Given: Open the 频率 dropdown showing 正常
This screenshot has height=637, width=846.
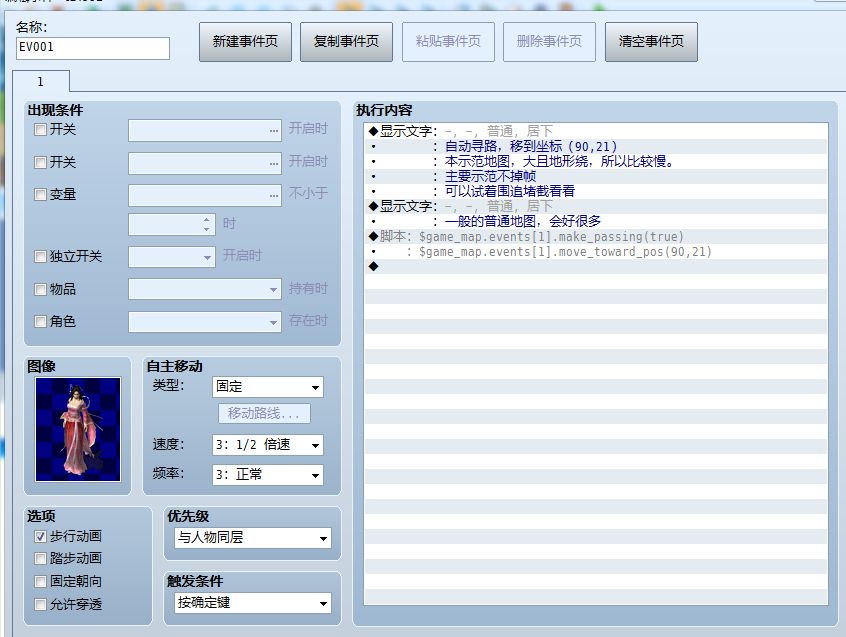Looking at the screenshot, I should pyautogui.click(x=268, y=475).
